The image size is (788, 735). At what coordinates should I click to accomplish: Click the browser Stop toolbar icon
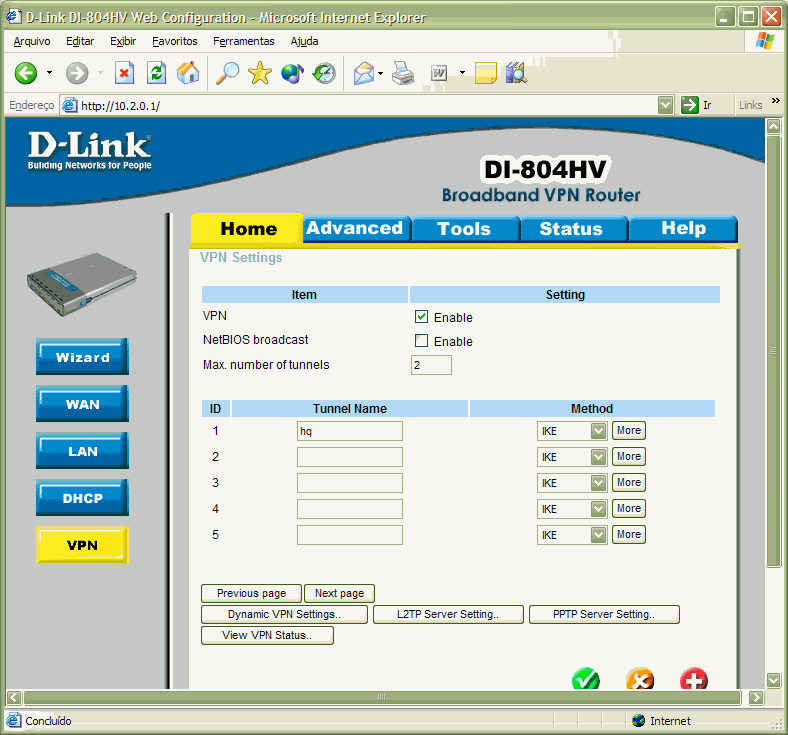click(124, 73)
